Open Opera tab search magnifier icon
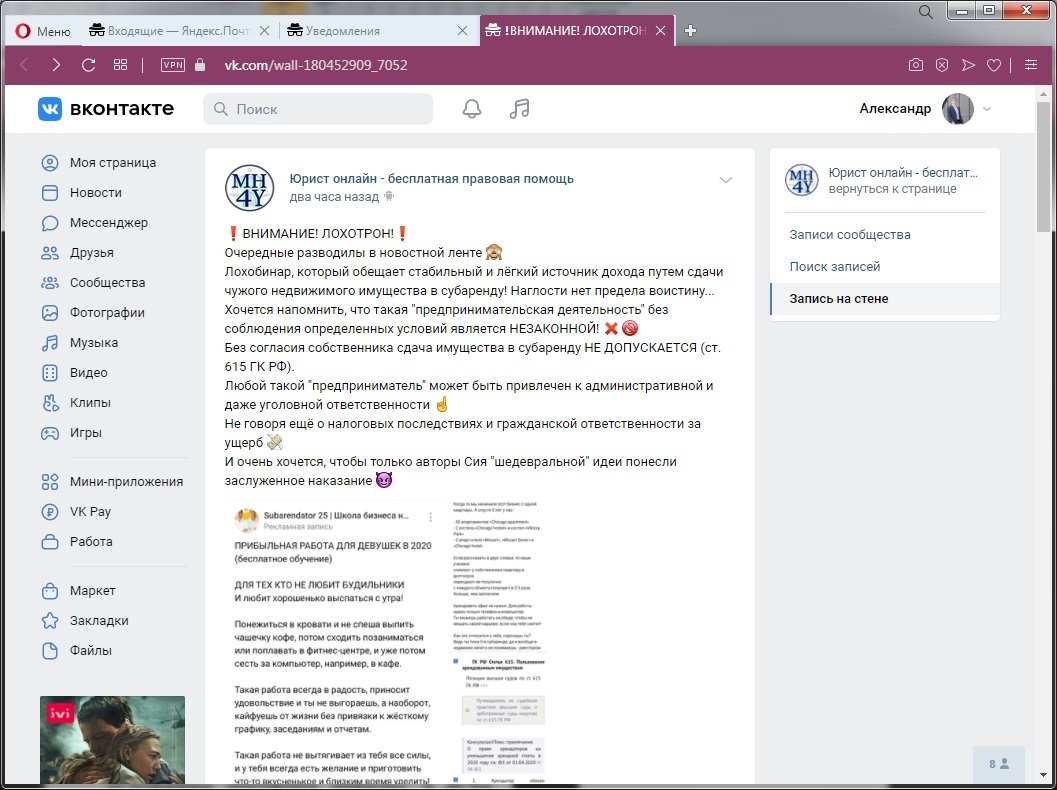Viewport: 1057px width, 790px height. [926, 11]
